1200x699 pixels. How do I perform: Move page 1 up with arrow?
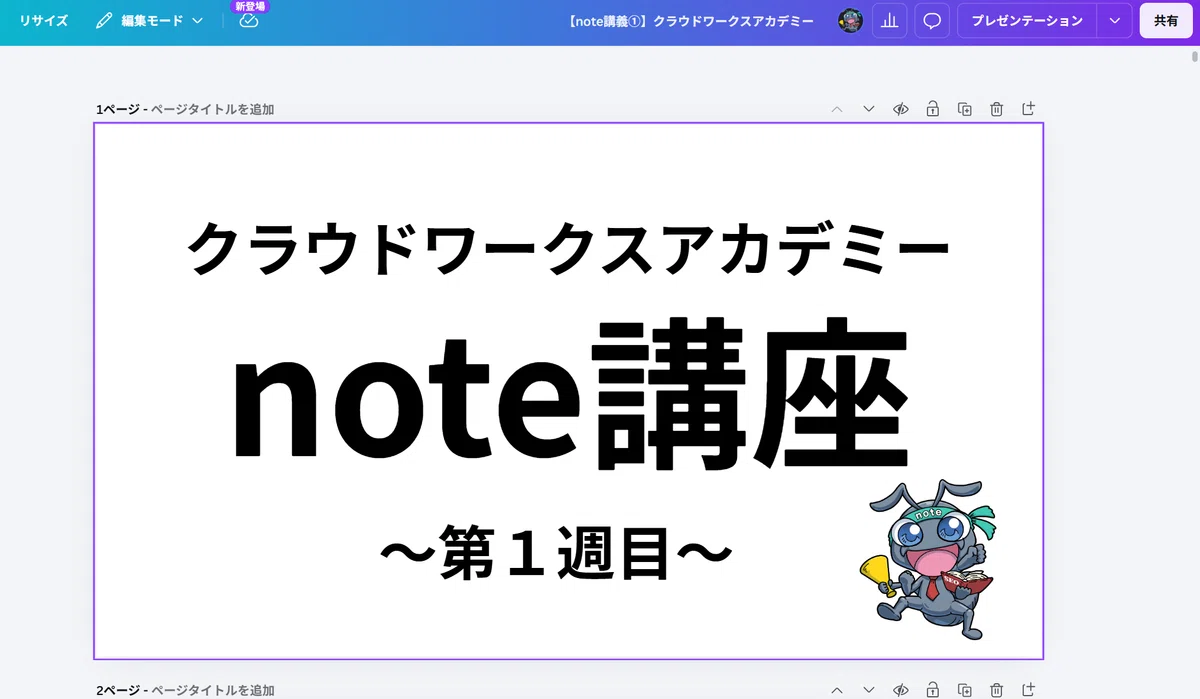[x=837, y=109]
